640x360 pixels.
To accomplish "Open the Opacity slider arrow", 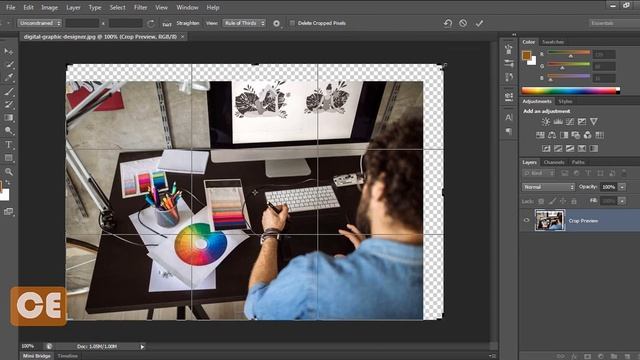I will tap(622, 187).
